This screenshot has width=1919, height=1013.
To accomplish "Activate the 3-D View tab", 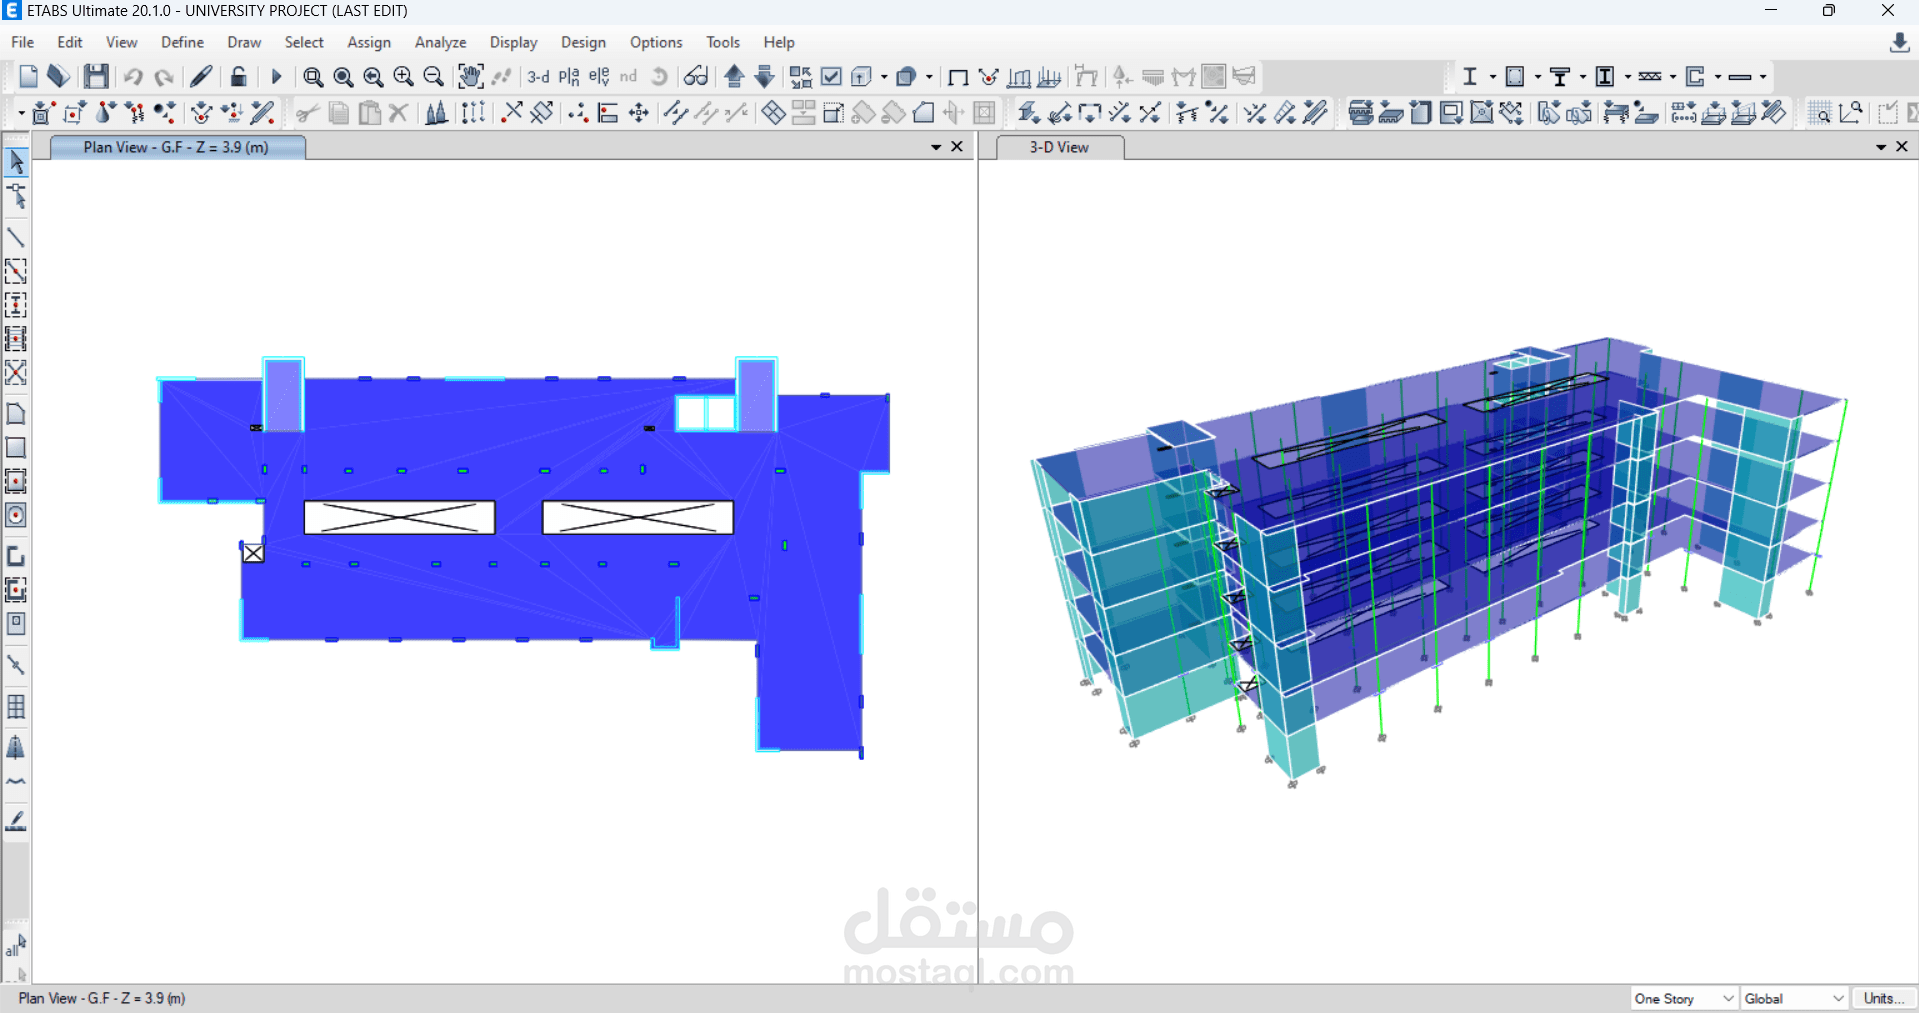I will pyautogui.click(x=1059, y=147).
